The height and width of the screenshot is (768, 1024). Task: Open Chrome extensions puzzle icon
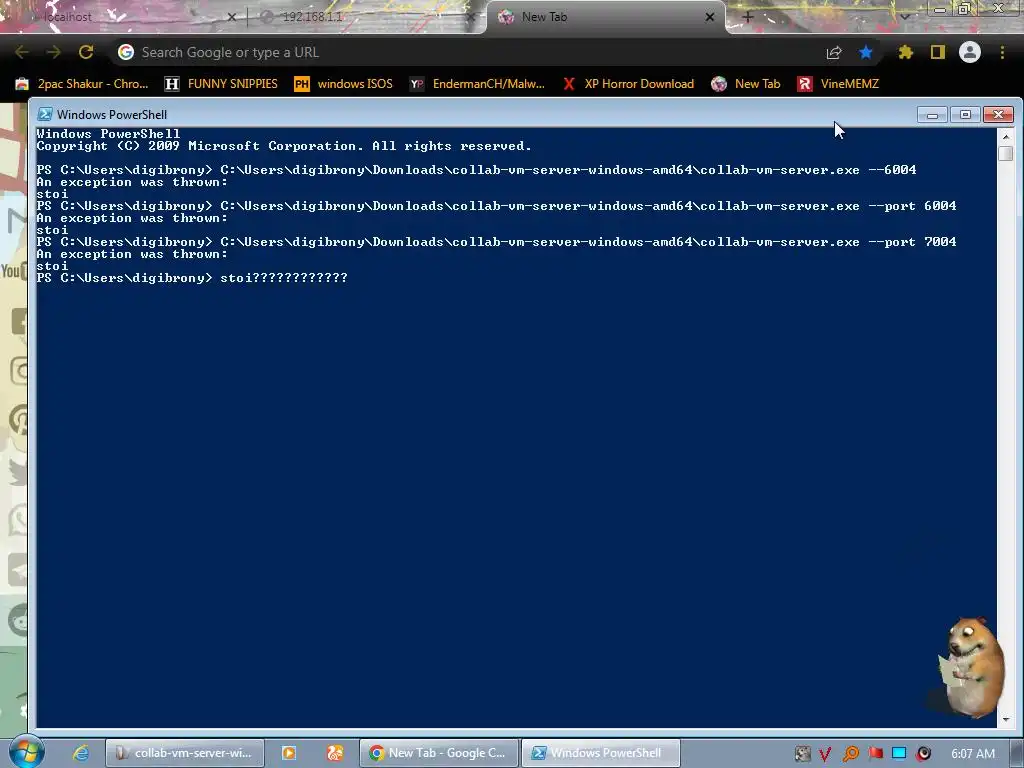pos(905,52)
